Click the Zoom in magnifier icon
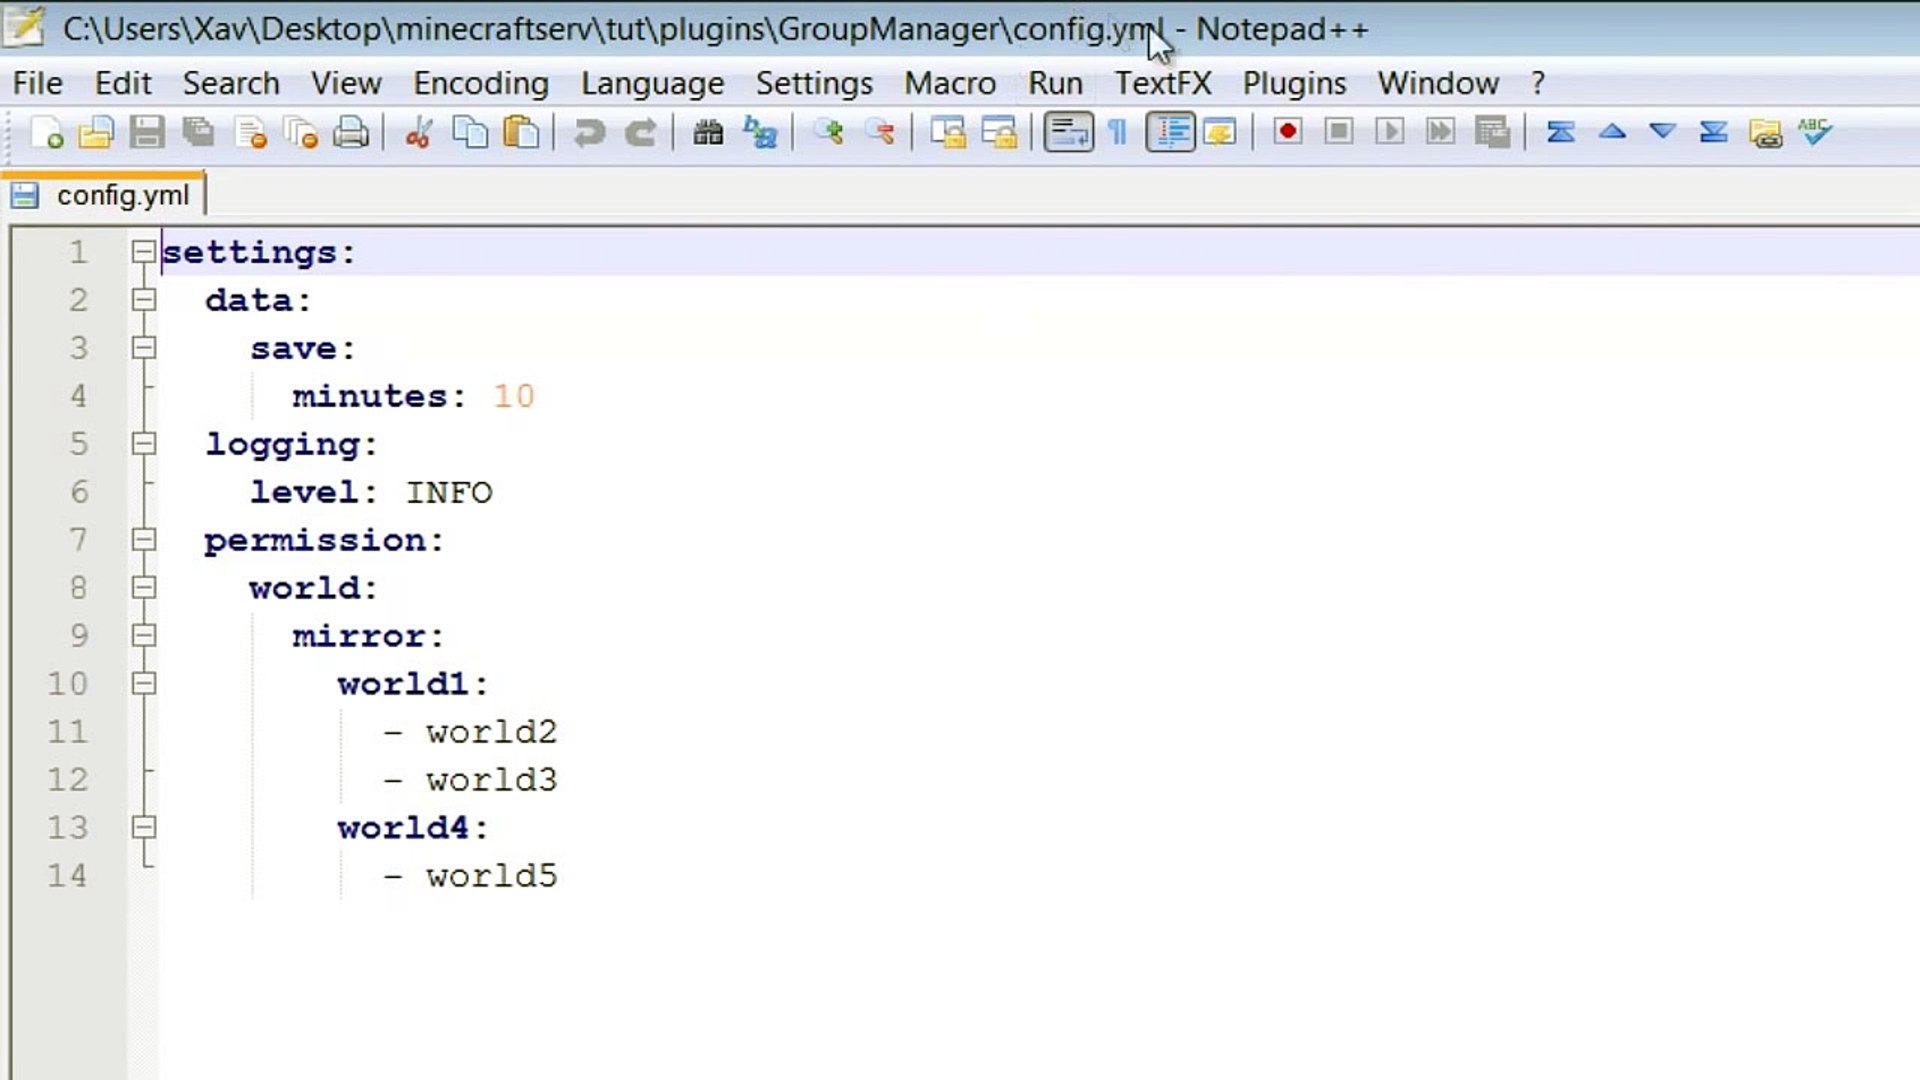 pos(828,132)
